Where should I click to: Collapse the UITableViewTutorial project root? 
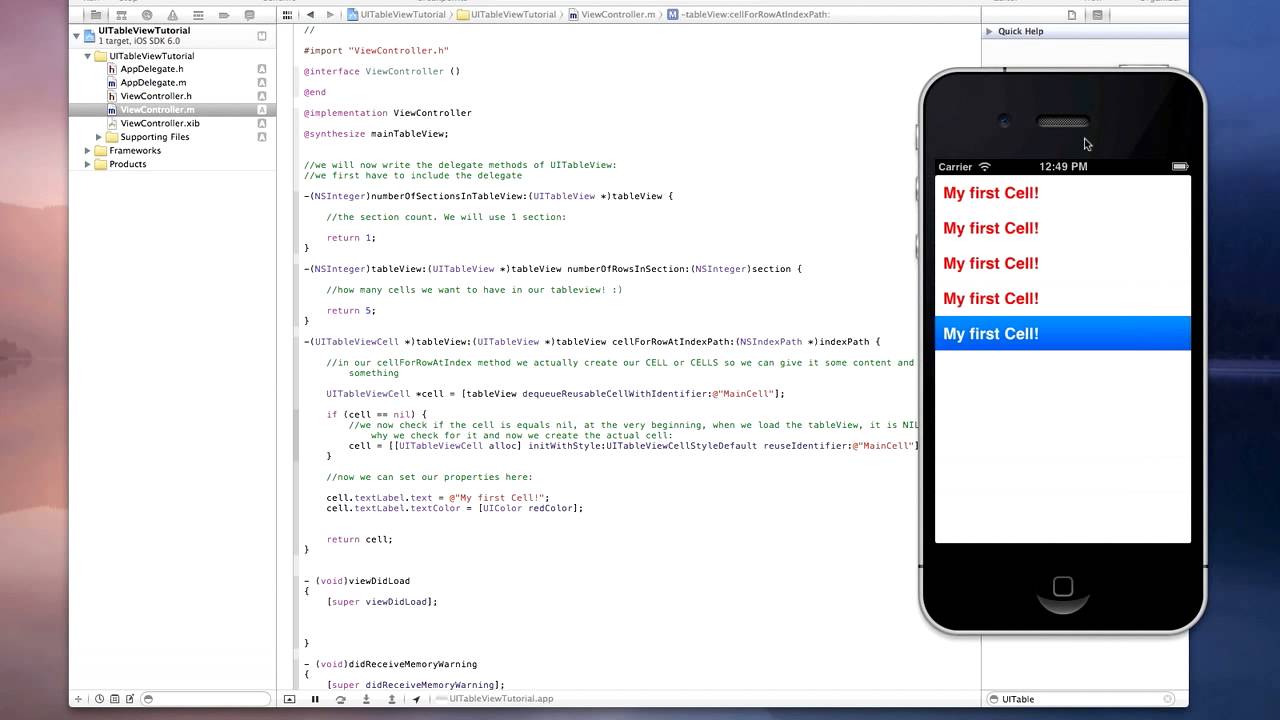coord(76,35)
